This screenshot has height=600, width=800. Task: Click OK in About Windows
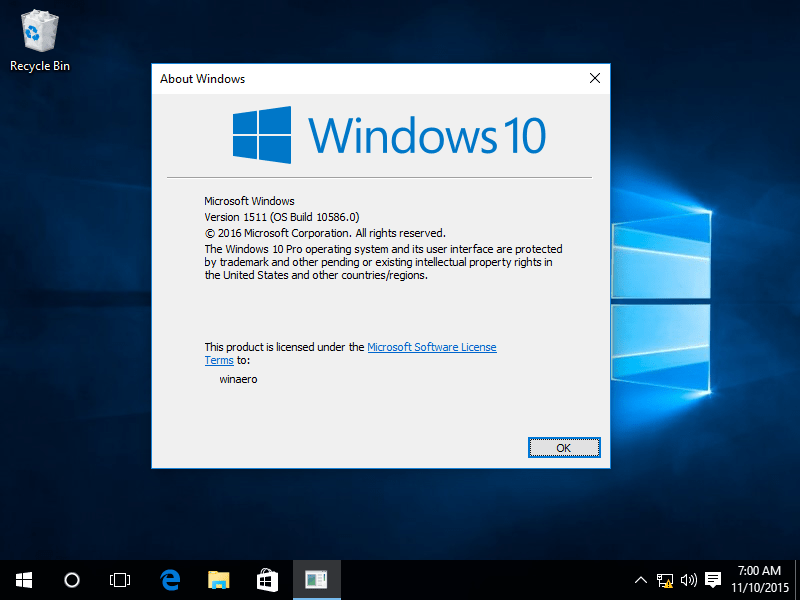564,448
